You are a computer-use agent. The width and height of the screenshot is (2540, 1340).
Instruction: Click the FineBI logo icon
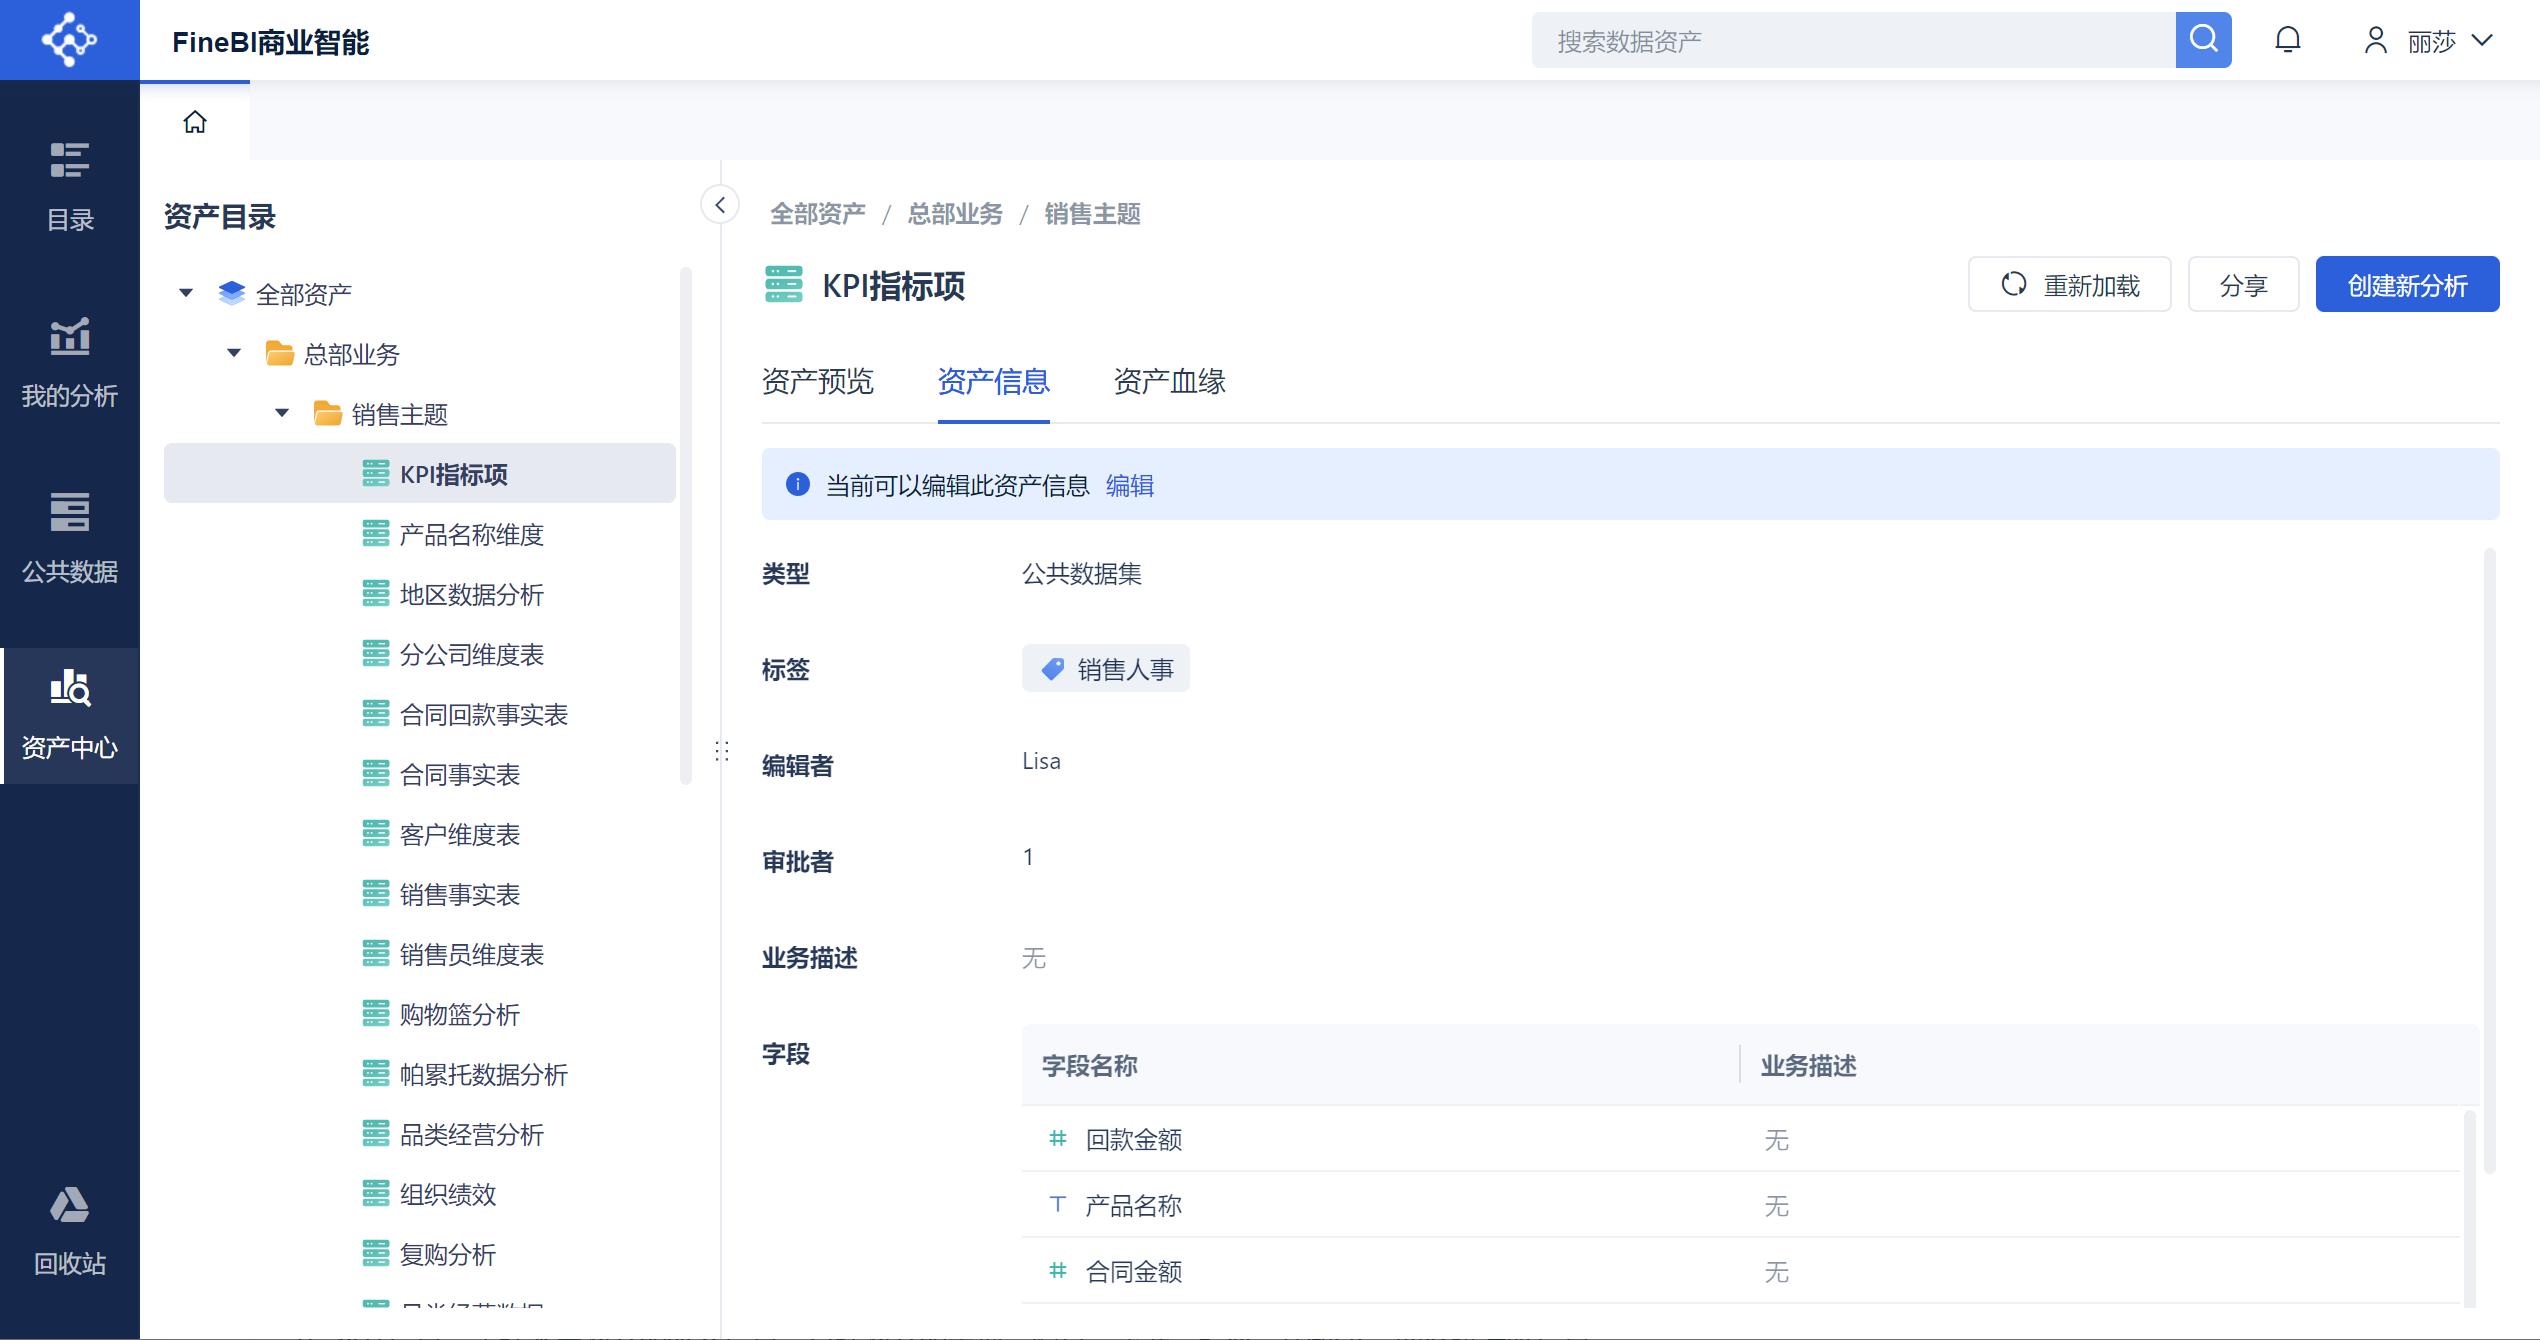point(69,40)
